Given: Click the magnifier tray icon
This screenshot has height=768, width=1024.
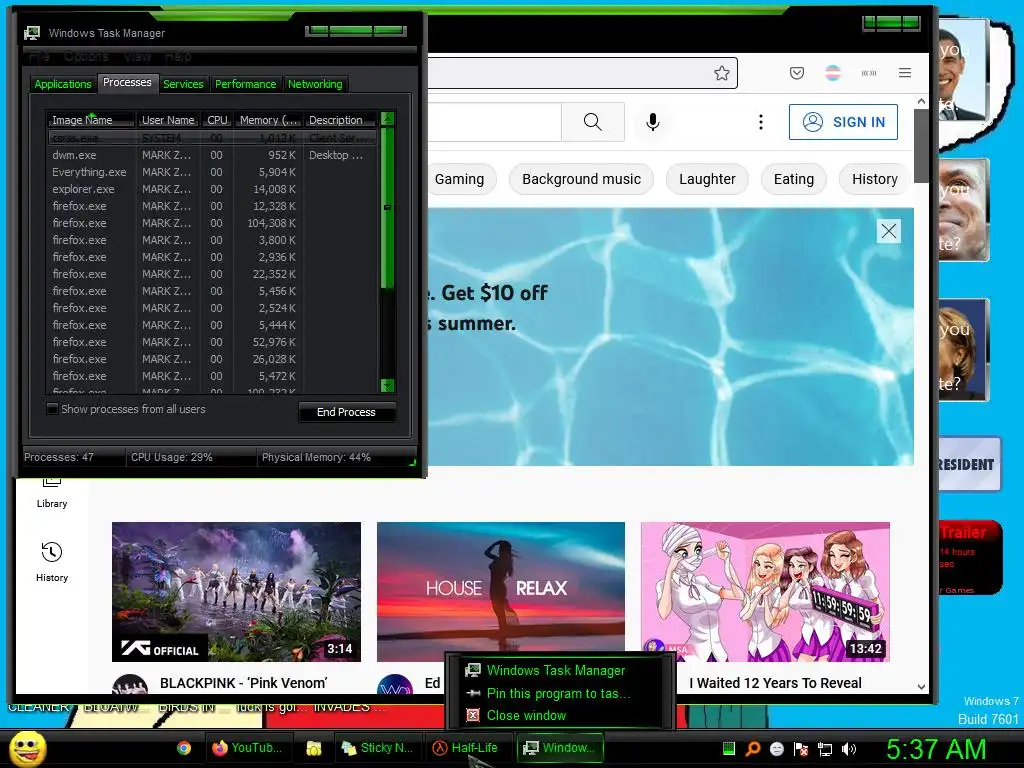Looking at the screenshot, I should (x=753, y=749).
